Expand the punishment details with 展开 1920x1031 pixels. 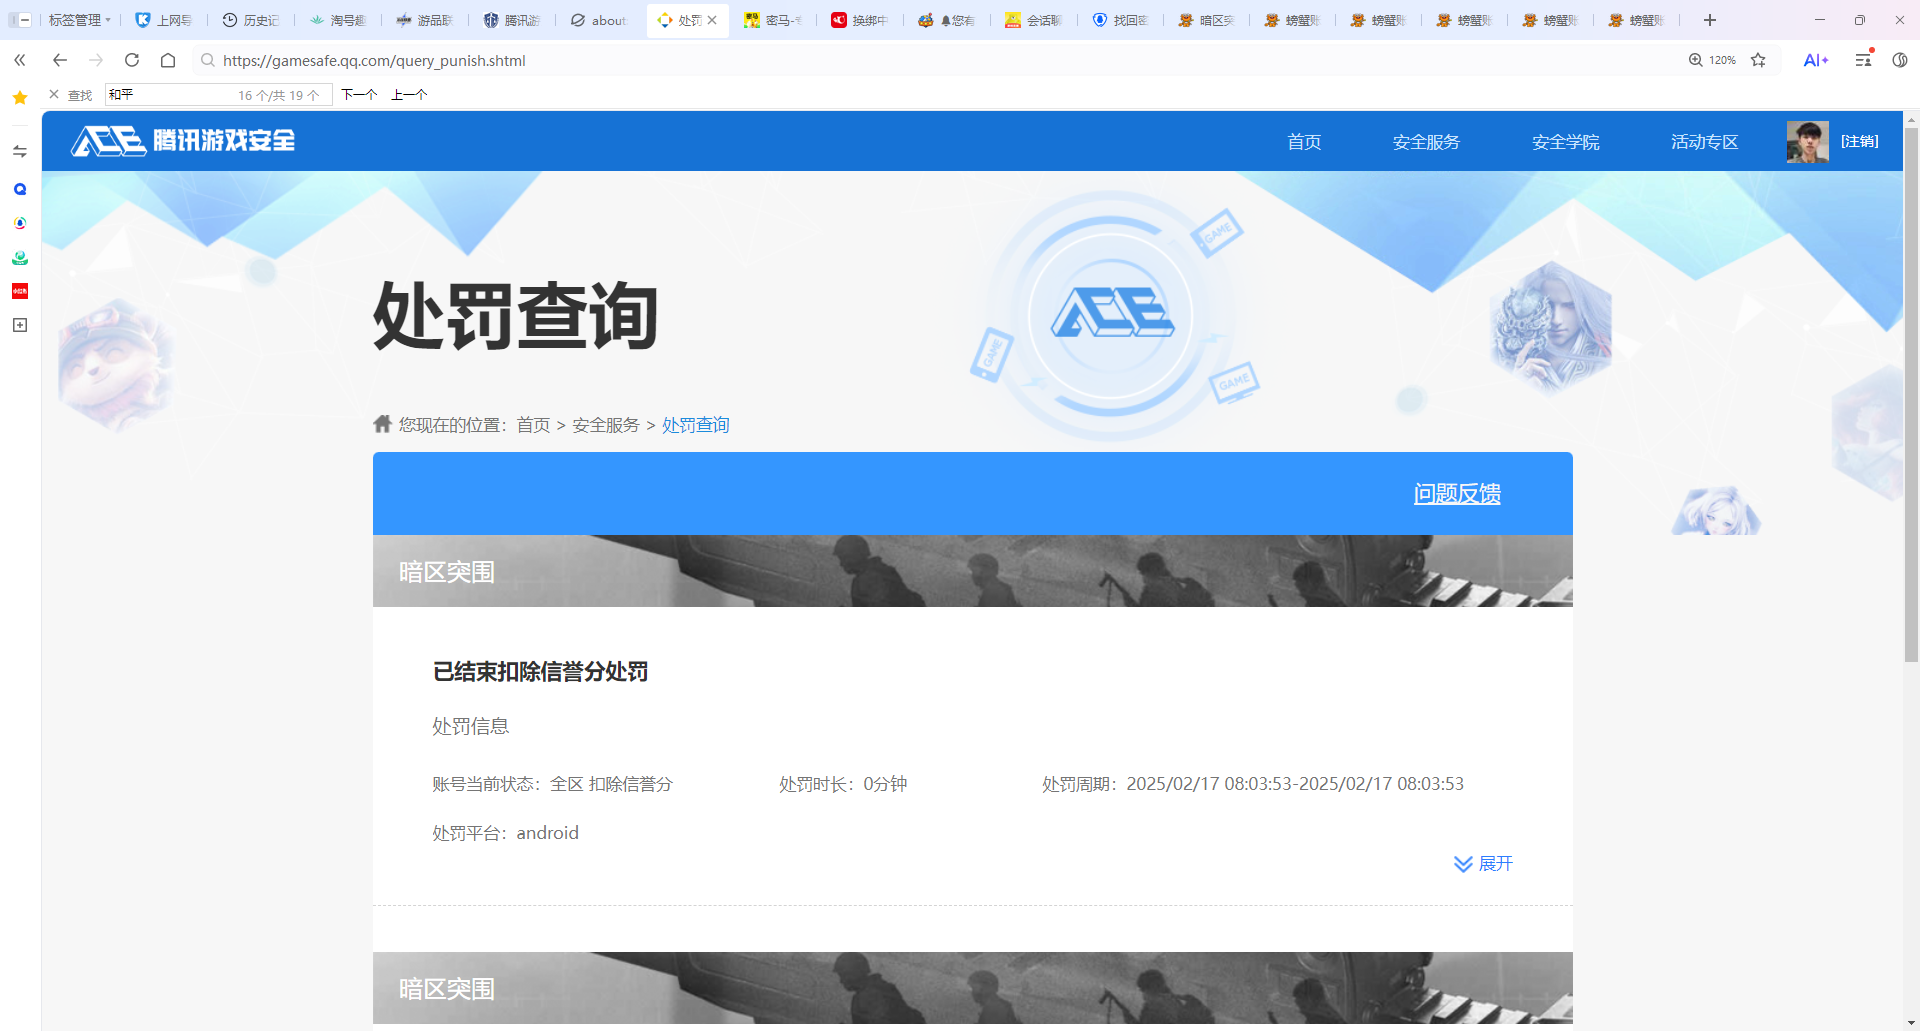point(1484,863)
